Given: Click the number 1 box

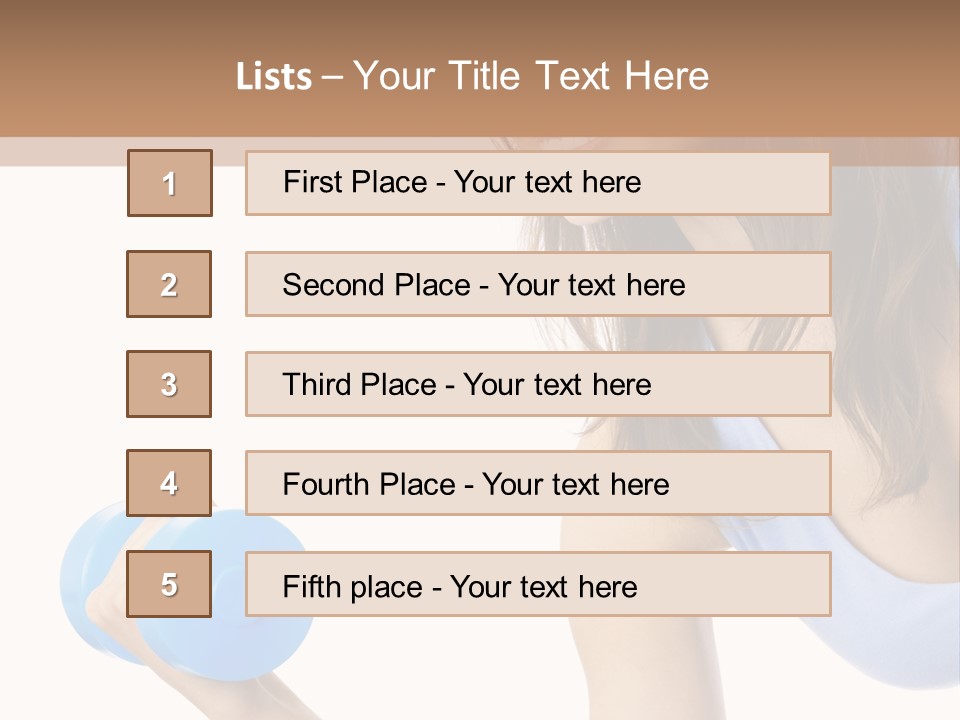Looking at the screenshot, I should [x=169, y=183].
